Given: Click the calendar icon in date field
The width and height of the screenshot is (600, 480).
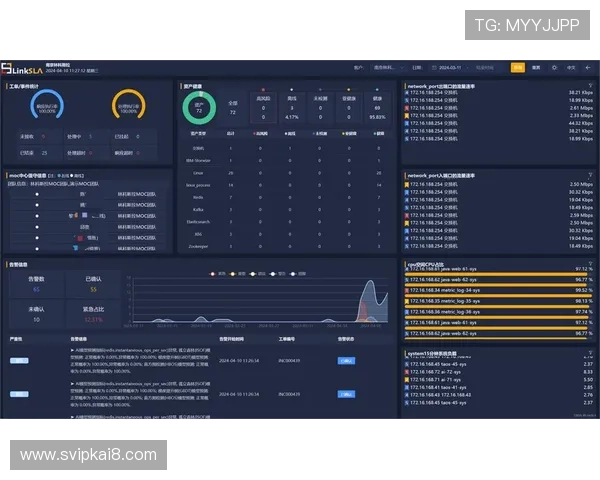Looking at the screenshot, I should (434, 68).
